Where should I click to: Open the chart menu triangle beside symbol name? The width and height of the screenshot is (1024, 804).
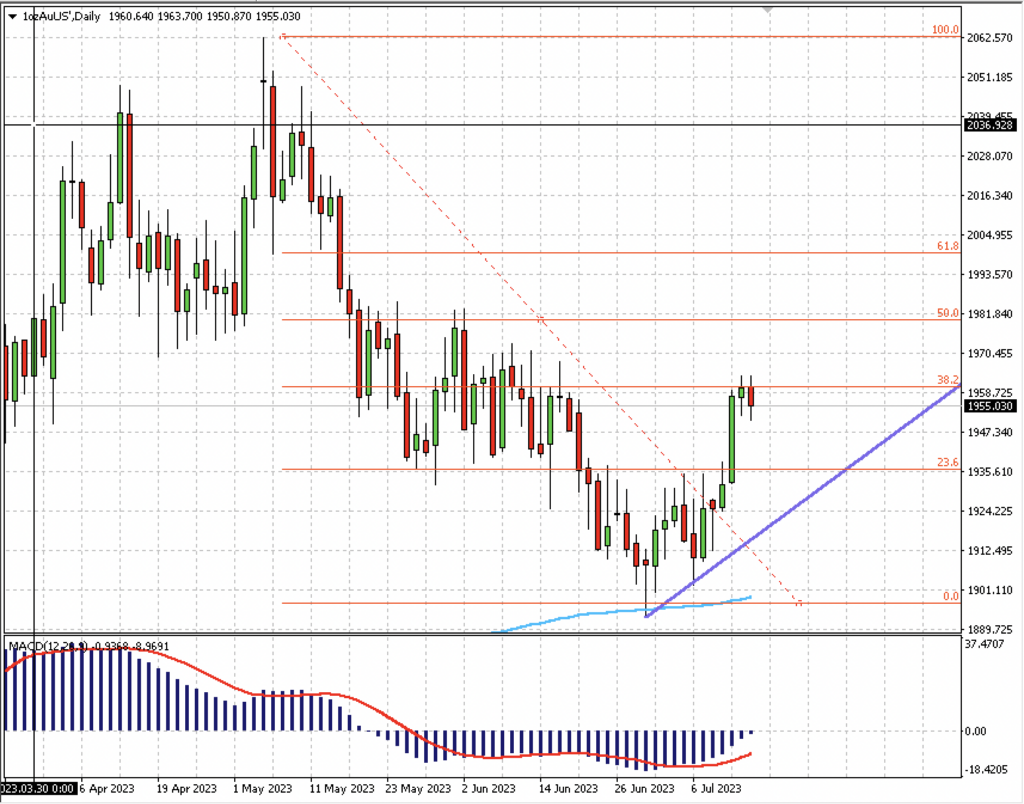[12, 17]
